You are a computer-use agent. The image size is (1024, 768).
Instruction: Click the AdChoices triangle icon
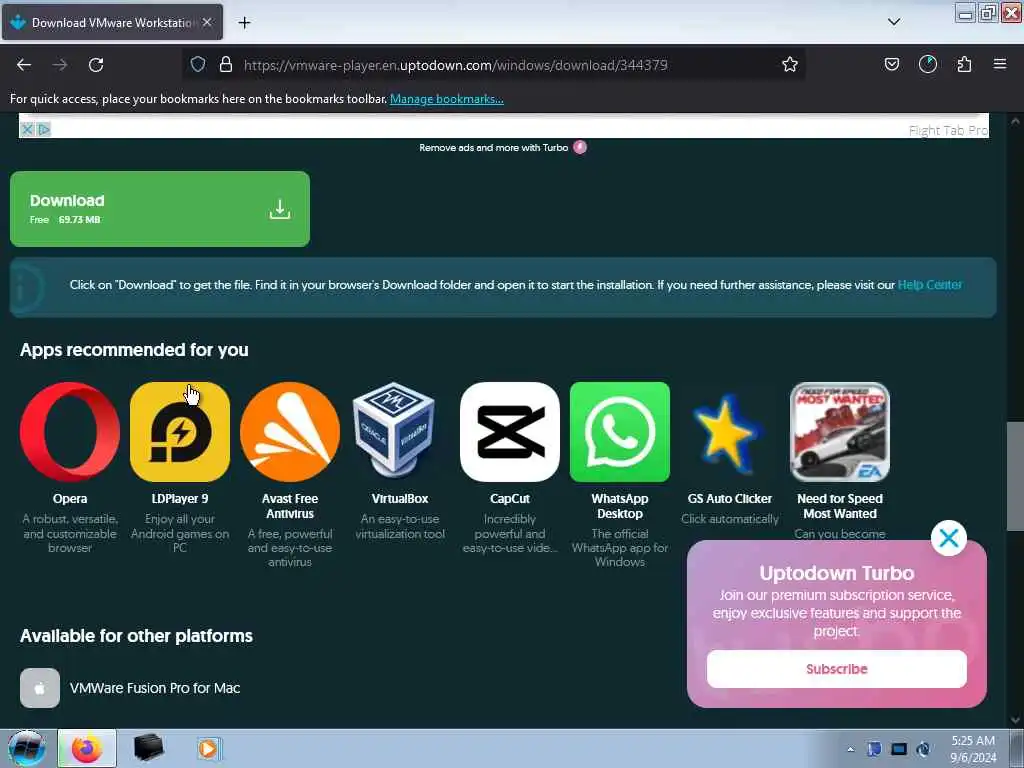point(44,129)
